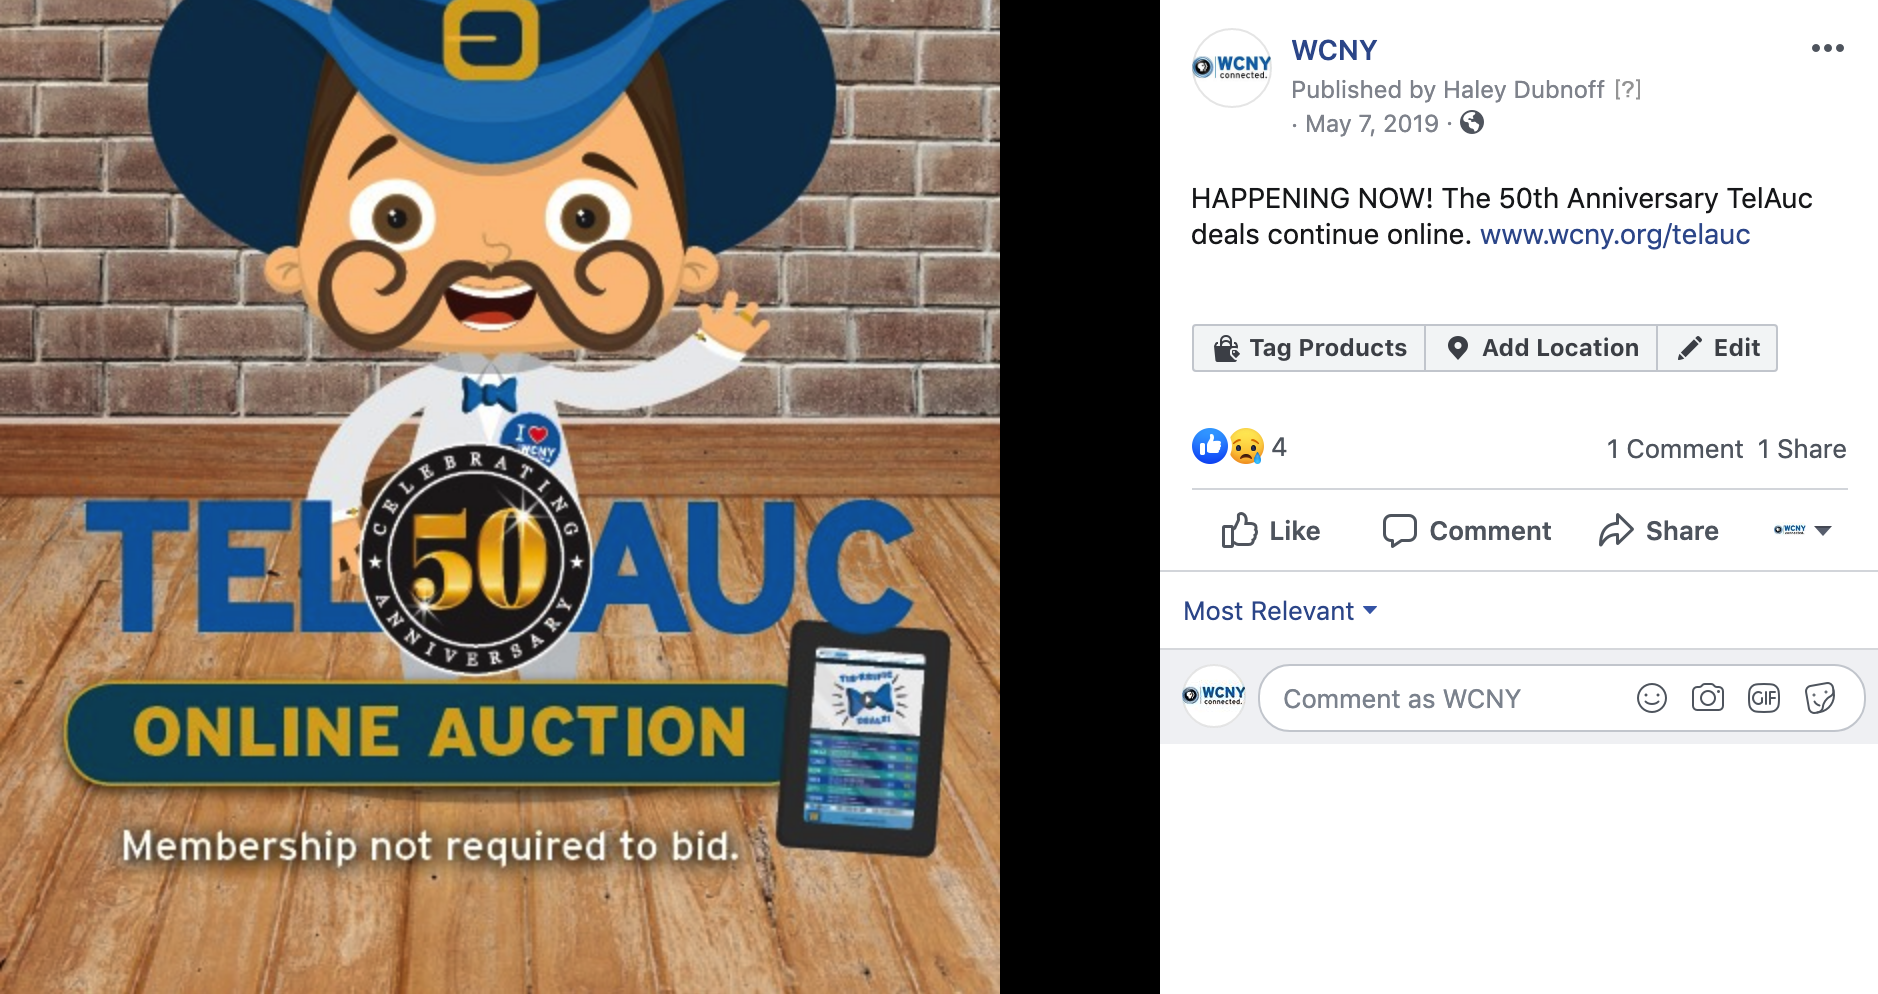
Task: Open the three-dot post options menu
Action: click(1827, 48)
